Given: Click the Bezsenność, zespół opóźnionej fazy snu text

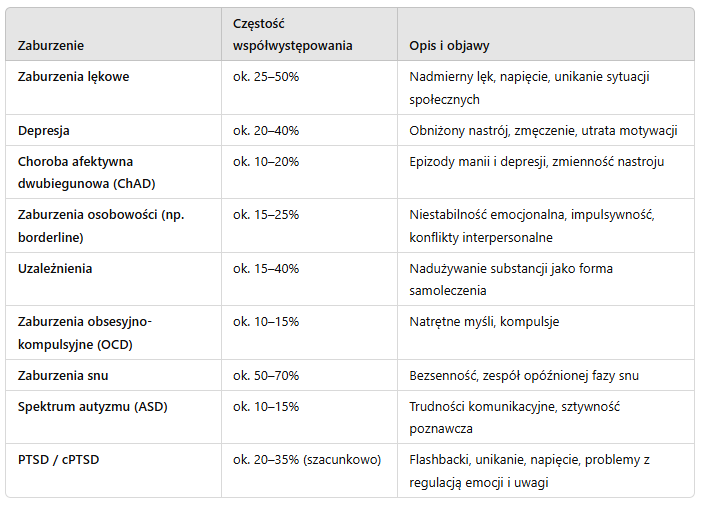Looking at the screenshot, I should click(x=524, y=375).
